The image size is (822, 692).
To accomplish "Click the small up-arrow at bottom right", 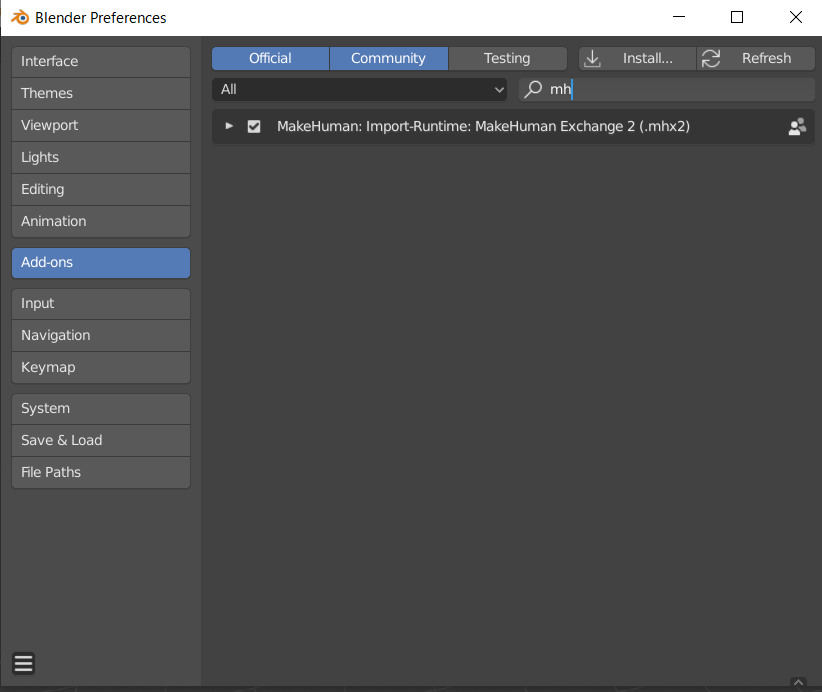I will coord(798,682).
